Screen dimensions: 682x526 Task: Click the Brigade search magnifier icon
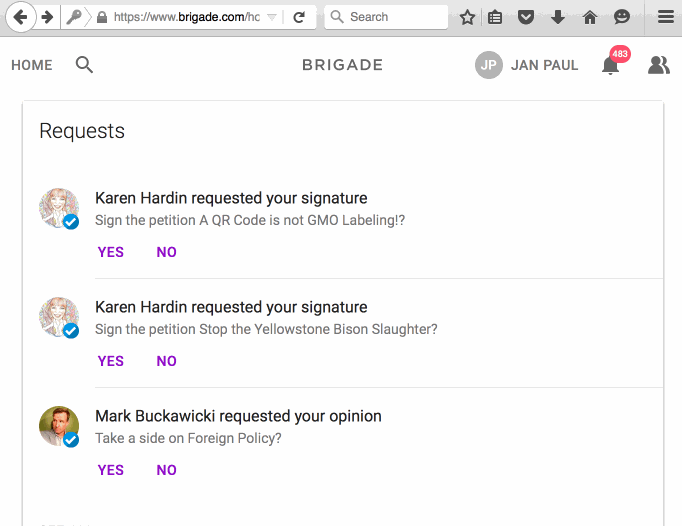click(x=85, y=65)
